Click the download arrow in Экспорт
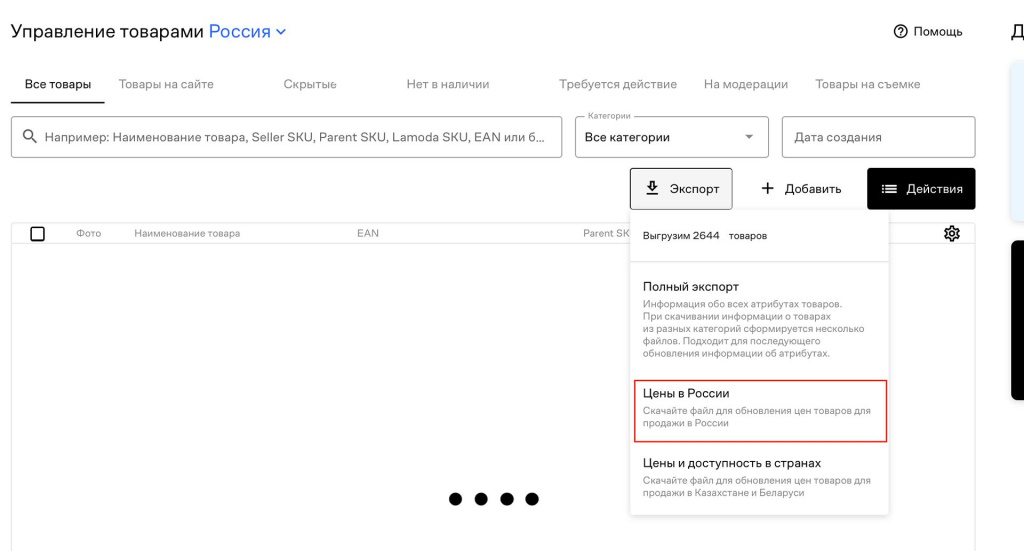Screen dimensions: 1024x551 652,189
